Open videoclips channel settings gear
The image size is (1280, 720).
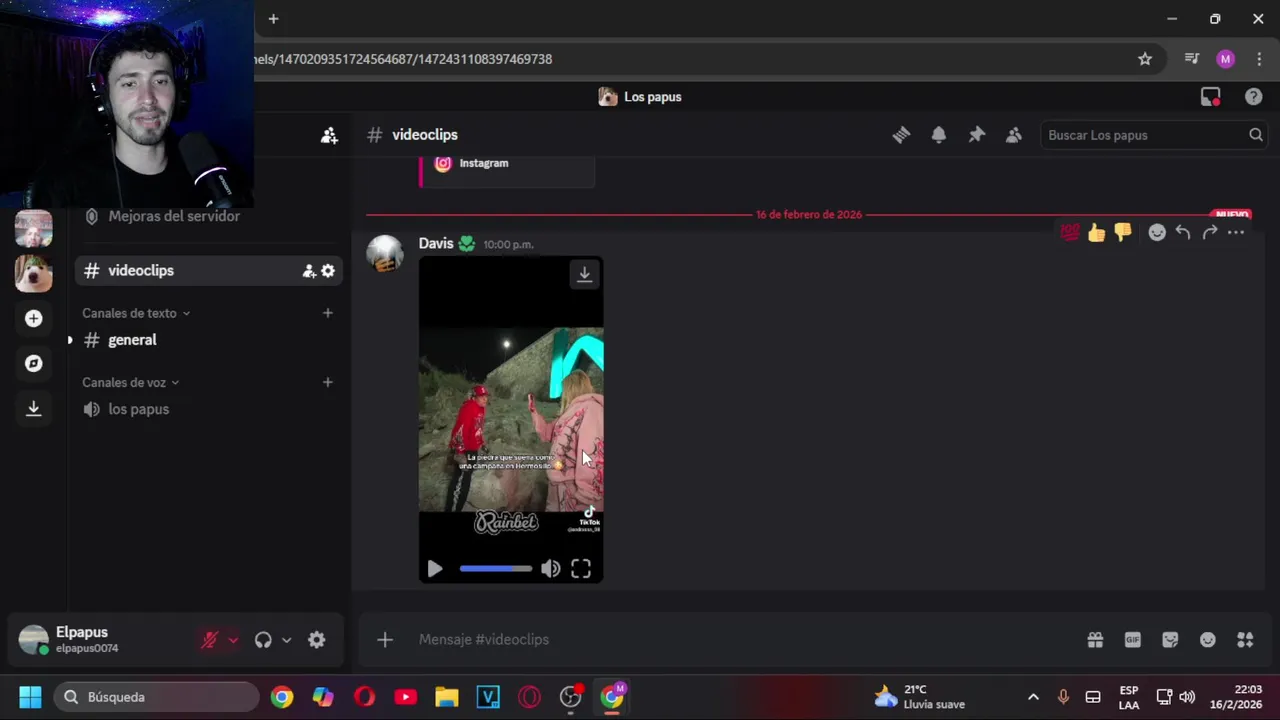328,271
